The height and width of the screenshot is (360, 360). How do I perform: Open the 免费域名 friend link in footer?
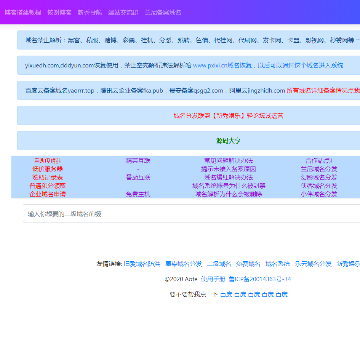point(248,264)
